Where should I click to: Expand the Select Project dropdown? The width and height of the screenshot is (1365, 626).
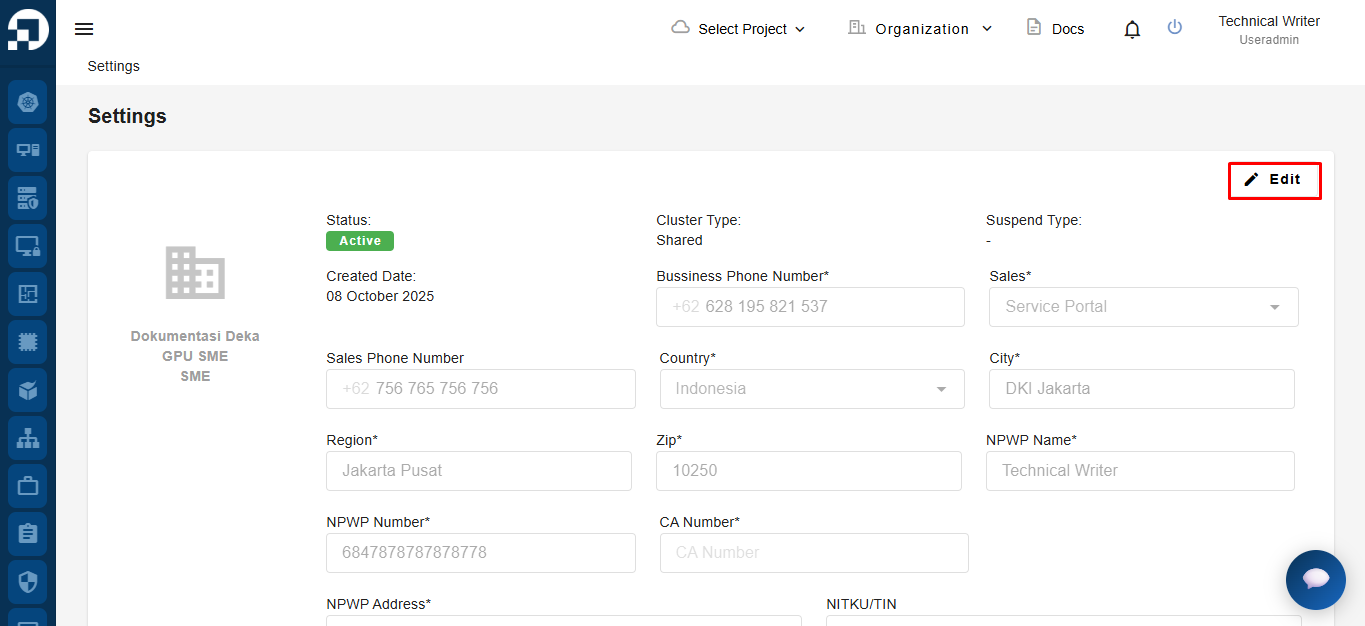[738, 29]
